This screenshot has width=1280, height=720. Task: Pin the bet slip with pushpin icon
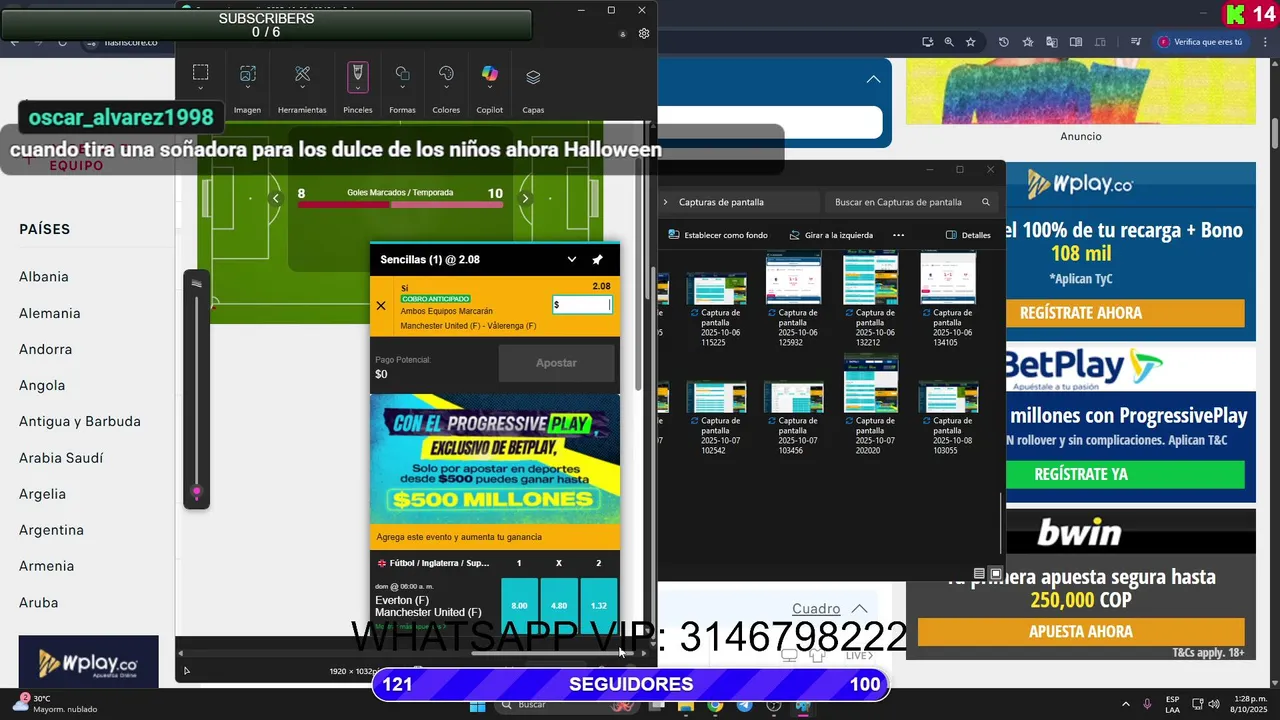click(597, 259)
